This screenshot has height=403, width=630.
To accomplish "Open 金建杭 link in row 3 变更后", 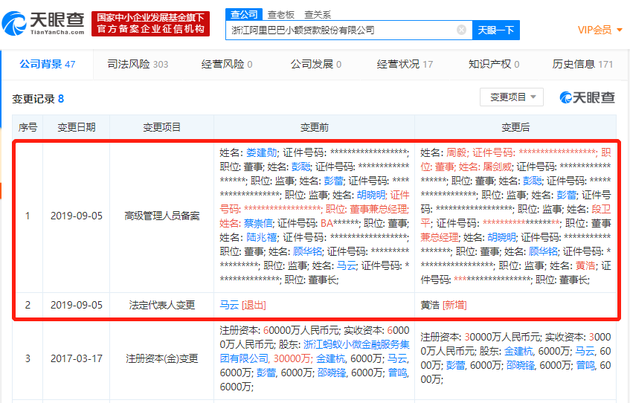I will point(519,351).
